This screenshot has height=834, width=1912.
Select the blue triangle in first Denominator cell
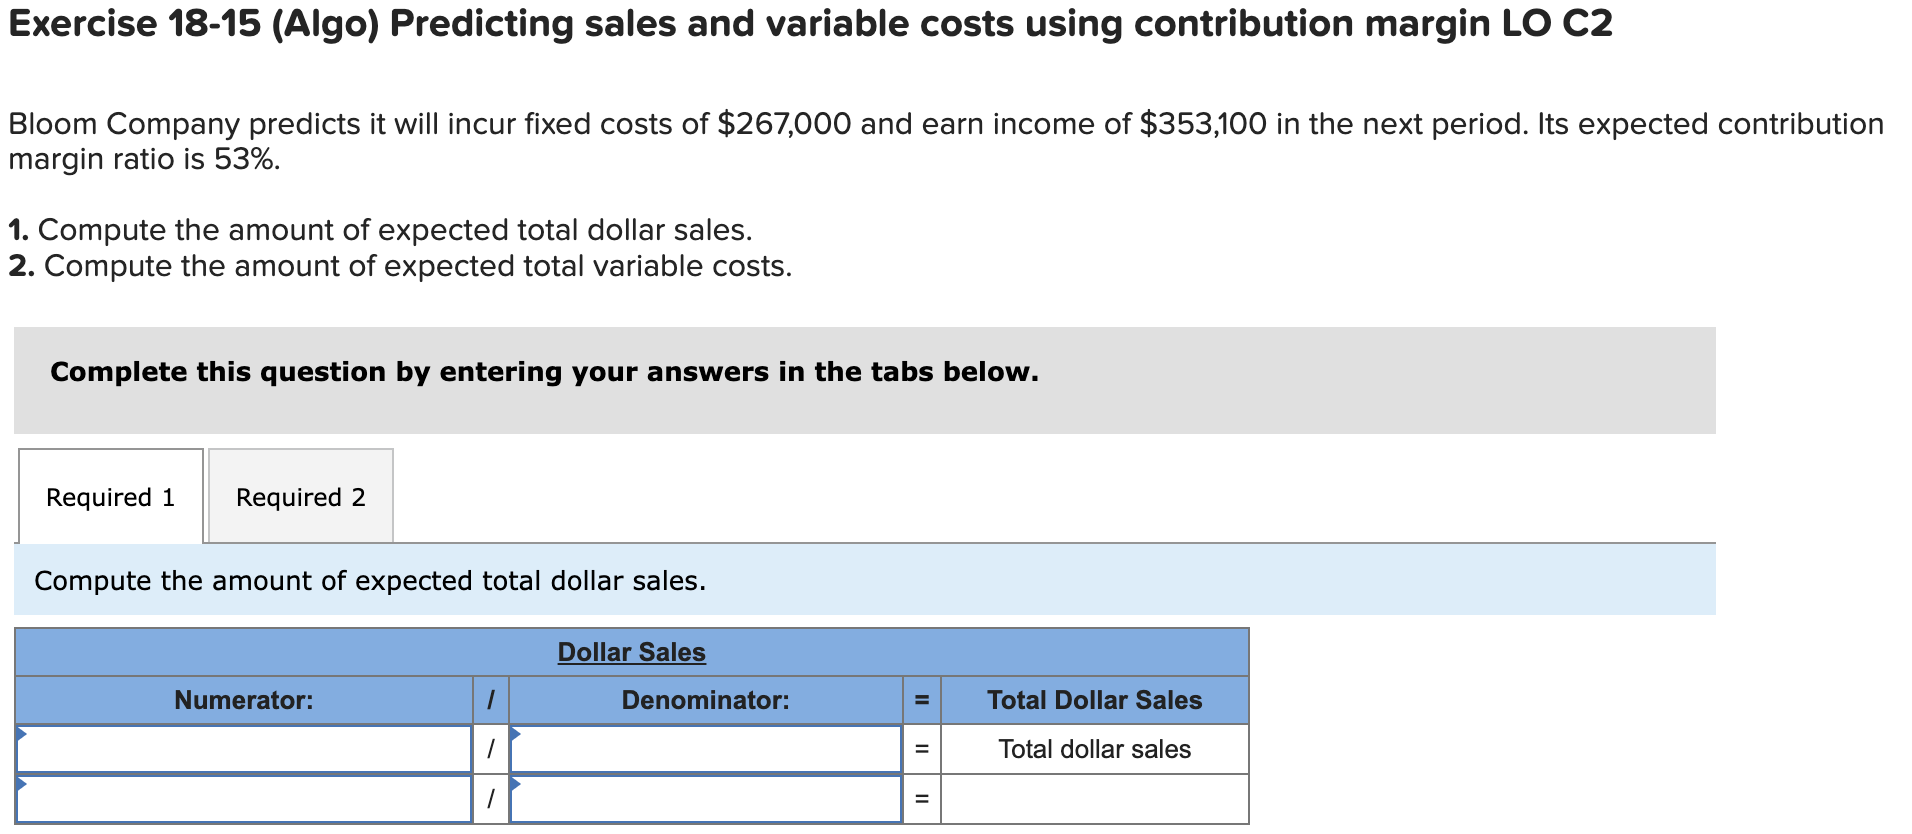pyautogui.click(x=514, y=735)
